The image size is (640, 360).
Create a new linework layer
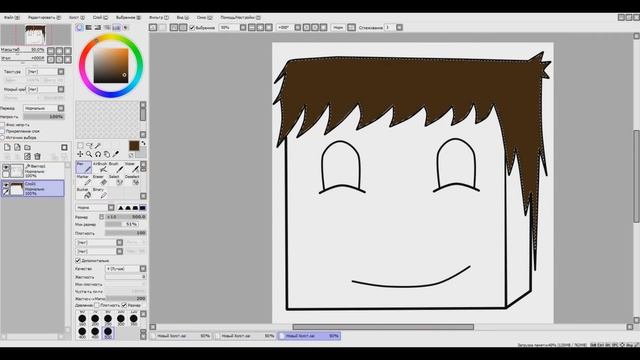coord(17,147)
